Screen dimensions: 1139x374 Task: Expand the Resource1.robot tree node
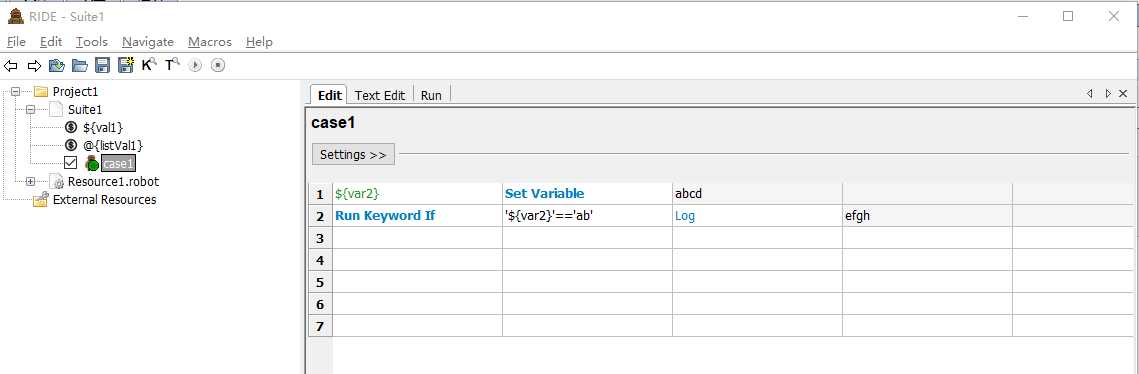tap(31, 182)
